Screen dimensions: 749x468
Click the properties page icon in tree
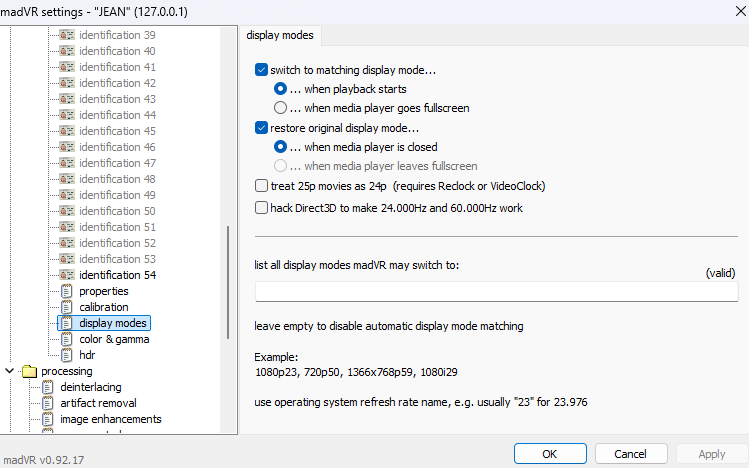tap(67, 291)
